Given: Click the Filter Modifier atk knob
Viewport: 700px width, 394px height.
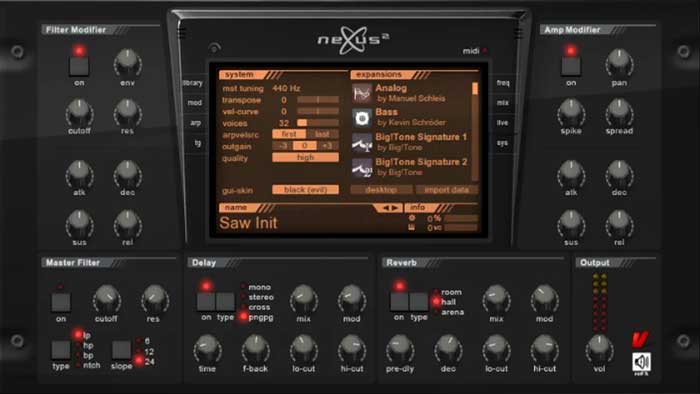Looking at the screenshot, I should pyautogui.click(x=79, y=174).
